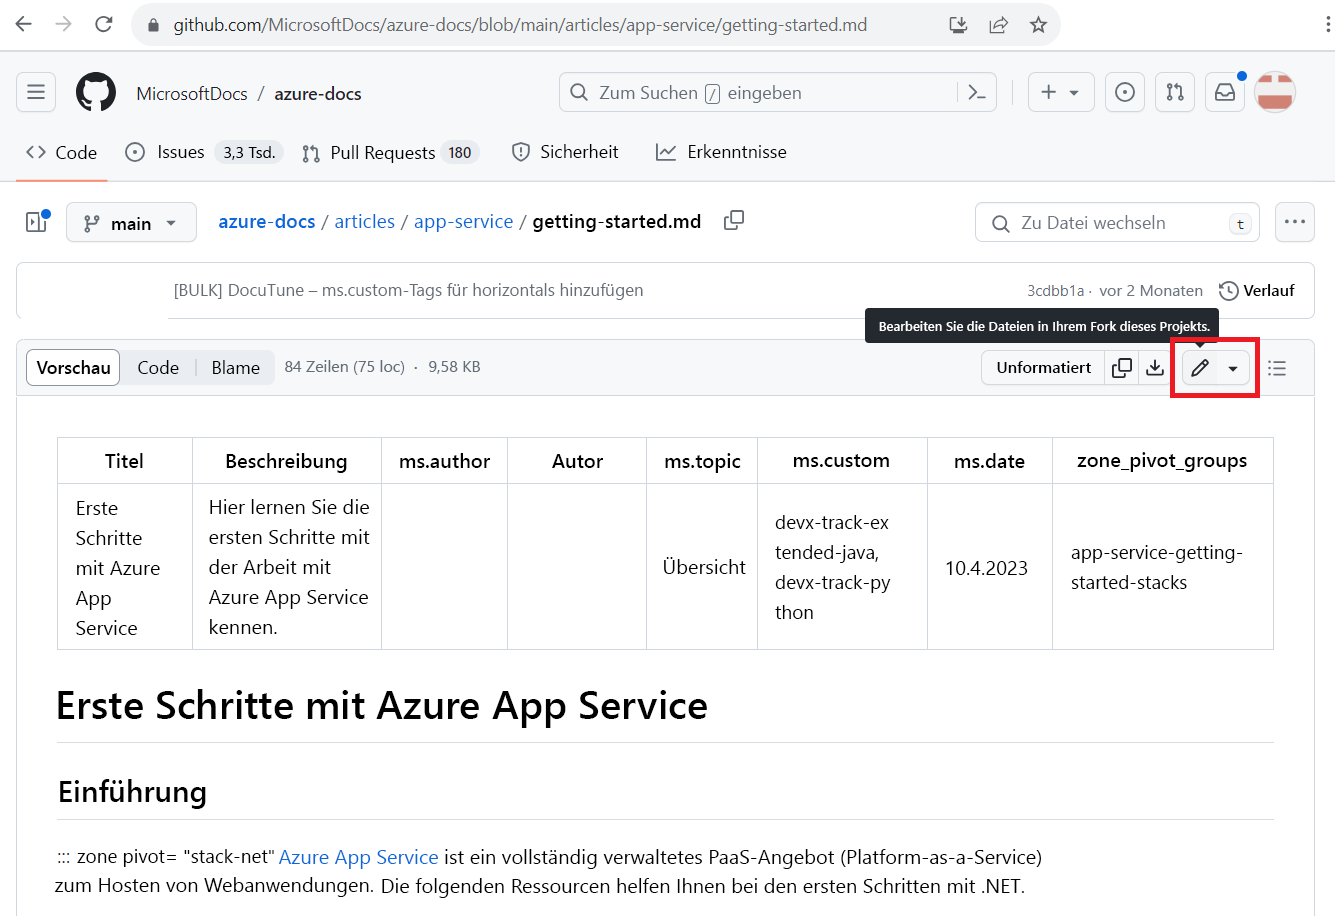Screen dimensions: 1335x916
Task: Go to app-service folder breadcrumb
Action: 464,221
